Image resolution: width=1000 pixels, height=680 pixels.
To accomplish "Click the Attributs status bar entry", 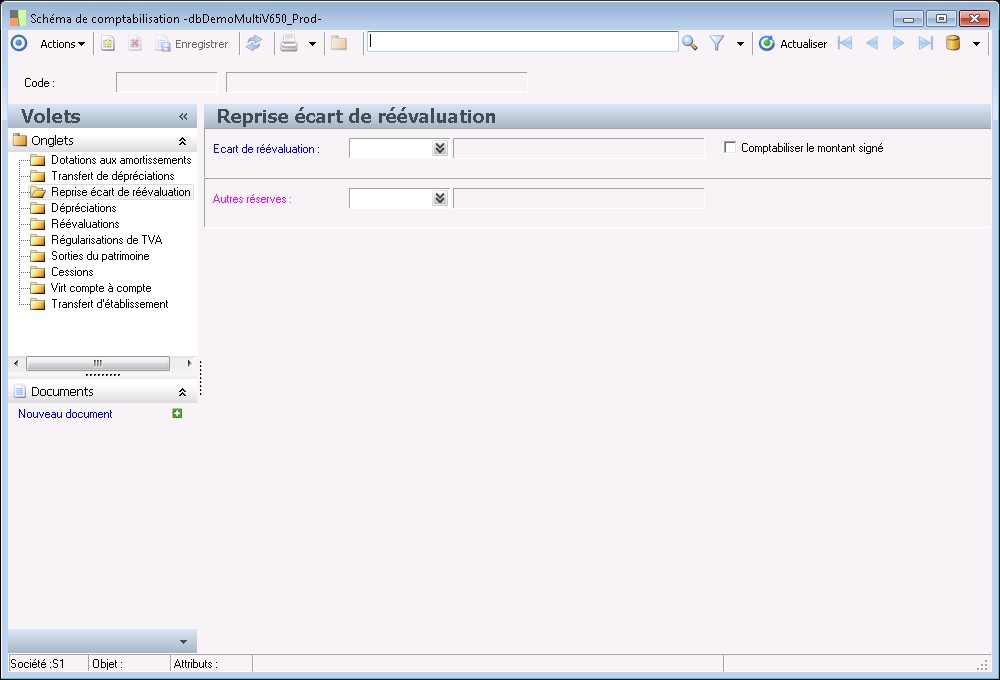I will coord(196,664).
